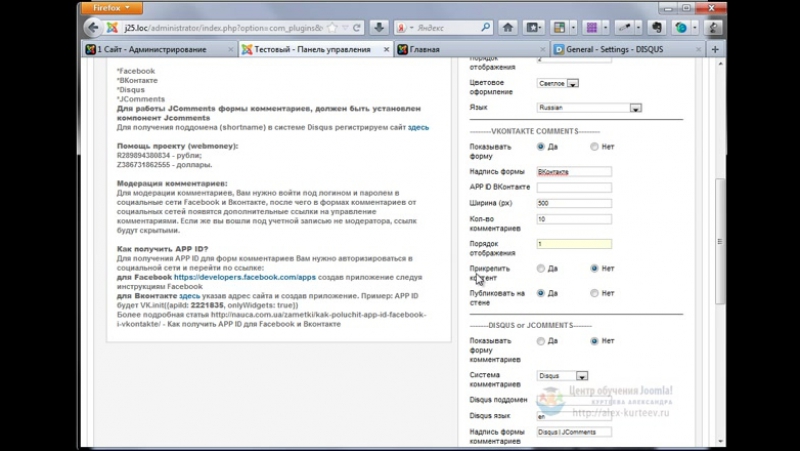
Task: Switch to the 'Главная' tab
Action: click(472, 49)
